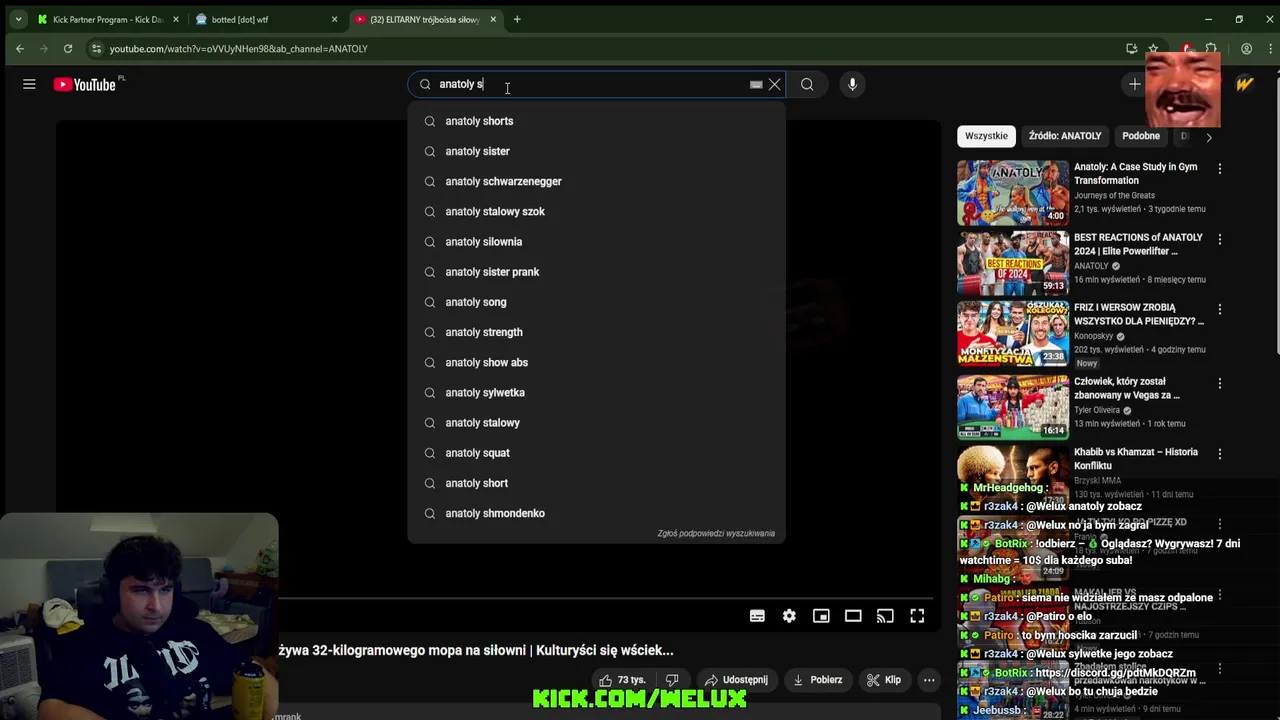Viewport: 1280px width, 720px height.
Task: Select suggestion 'anatoly shorts'
Action: click(x=596, y=121)
